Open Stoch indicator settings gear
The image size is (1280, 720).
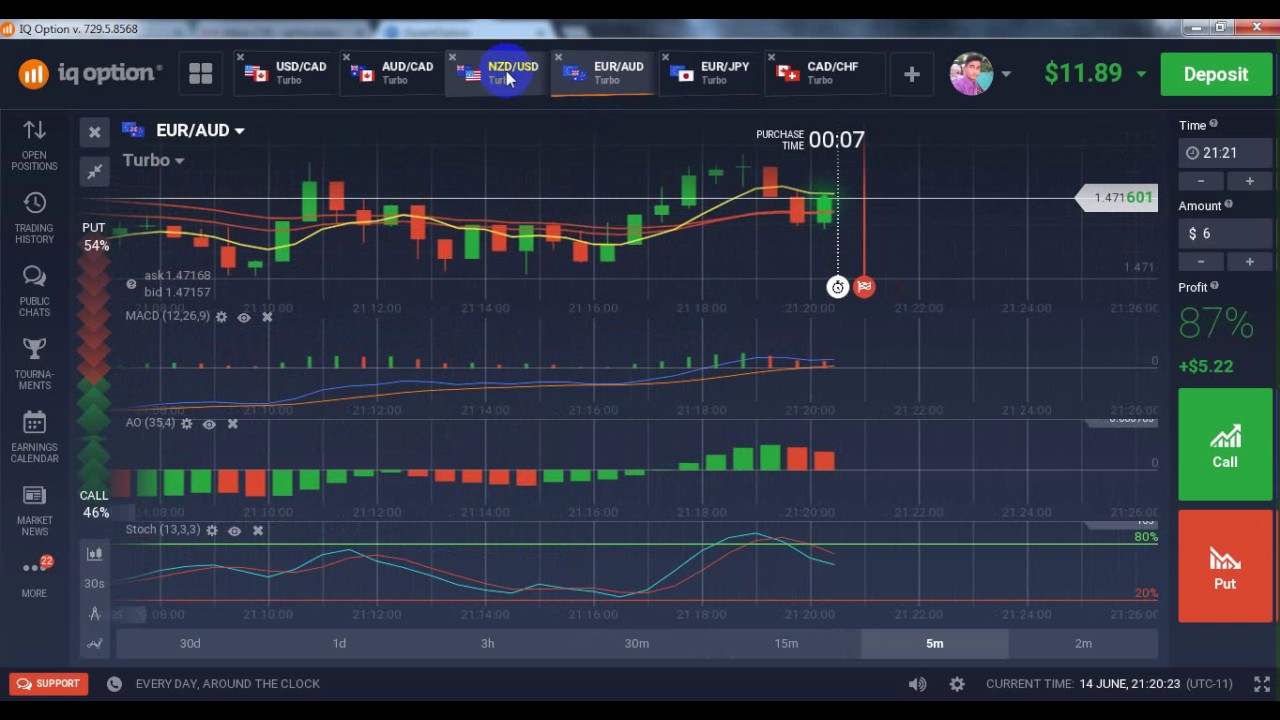pyautogui.click(x=211, y=531)
